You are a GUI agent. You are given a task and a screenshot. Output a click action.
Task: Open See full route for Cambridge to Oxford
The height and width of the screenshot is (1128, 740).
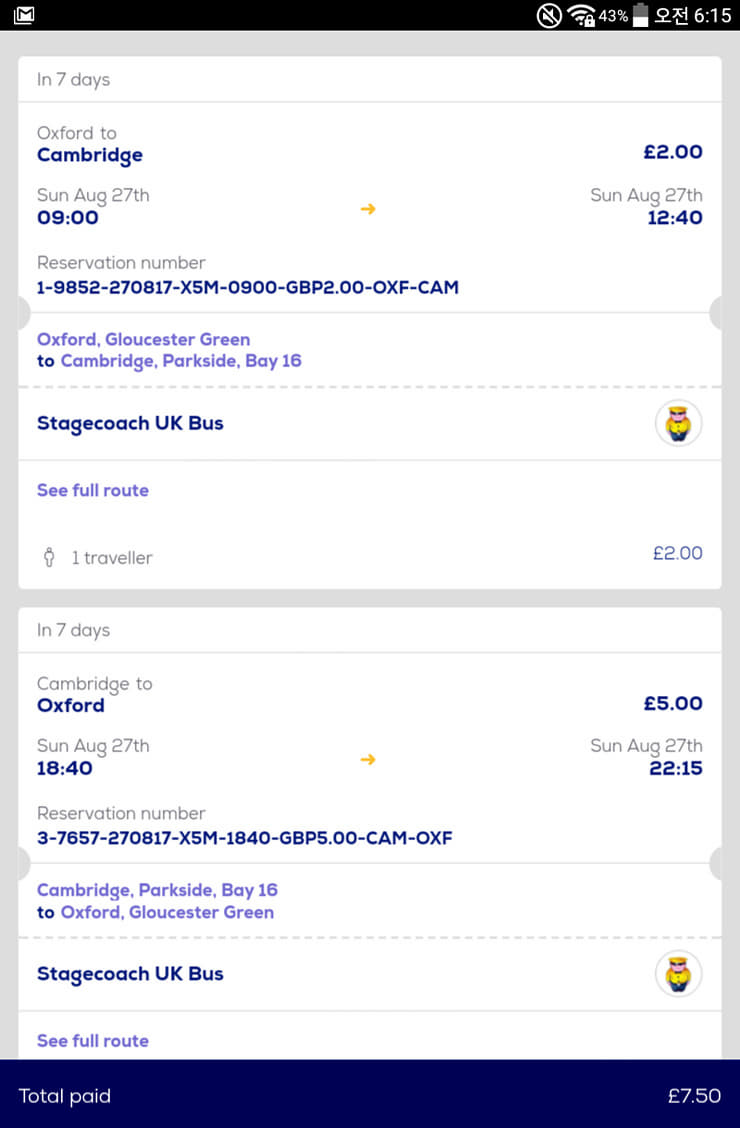93,1041
